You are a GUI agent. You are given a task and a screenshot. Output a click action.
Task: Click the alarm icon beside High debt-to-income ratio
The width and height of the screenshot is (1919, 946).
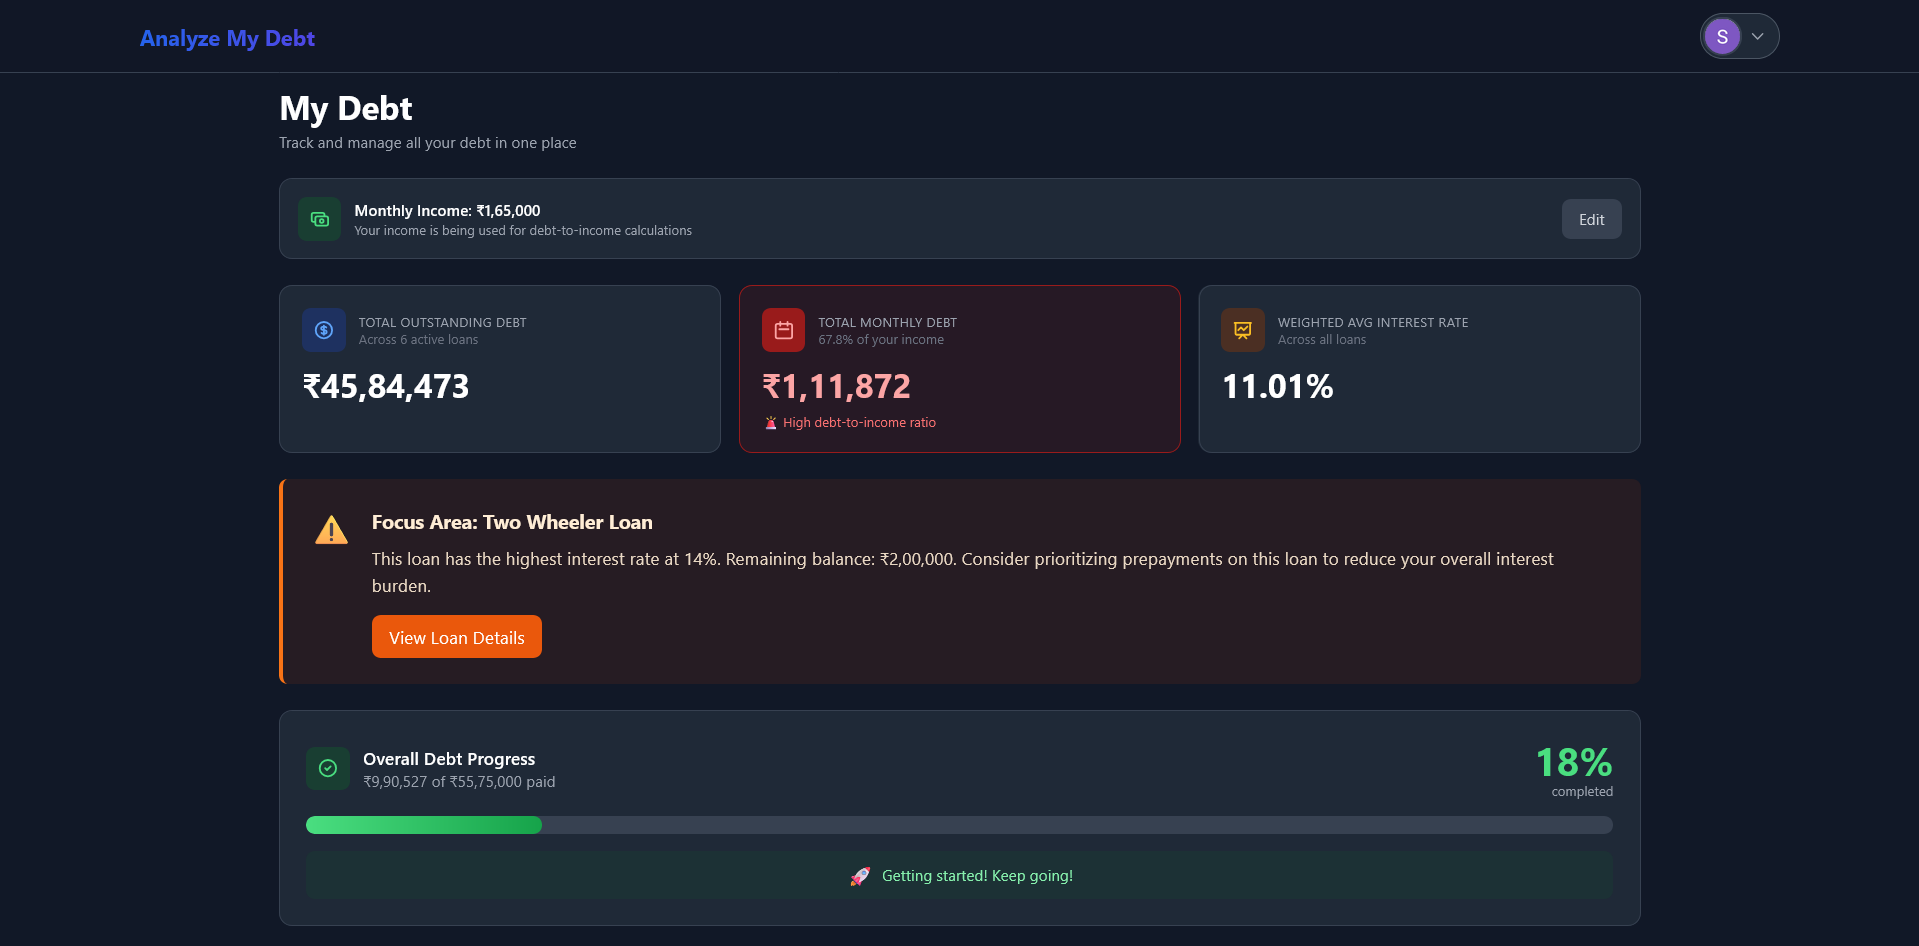(770, 422)
